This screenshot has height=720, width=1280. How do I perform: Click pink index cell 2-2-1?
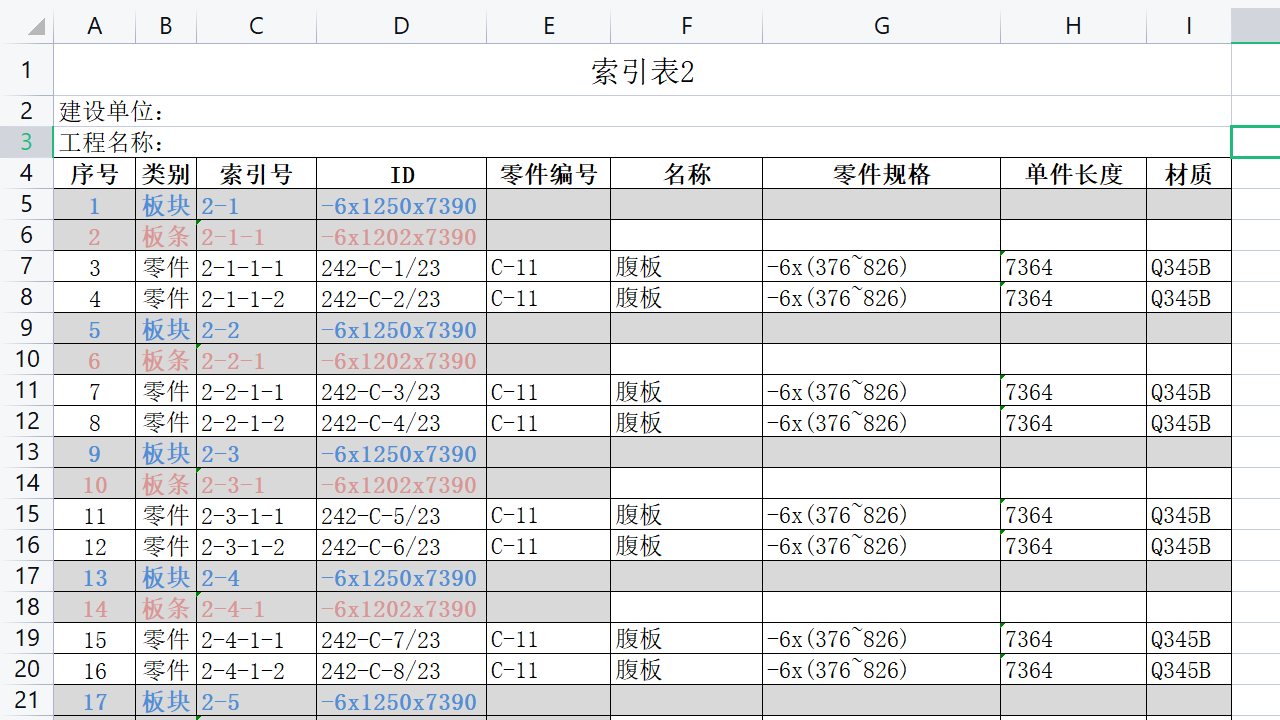[x=257, y=360]
